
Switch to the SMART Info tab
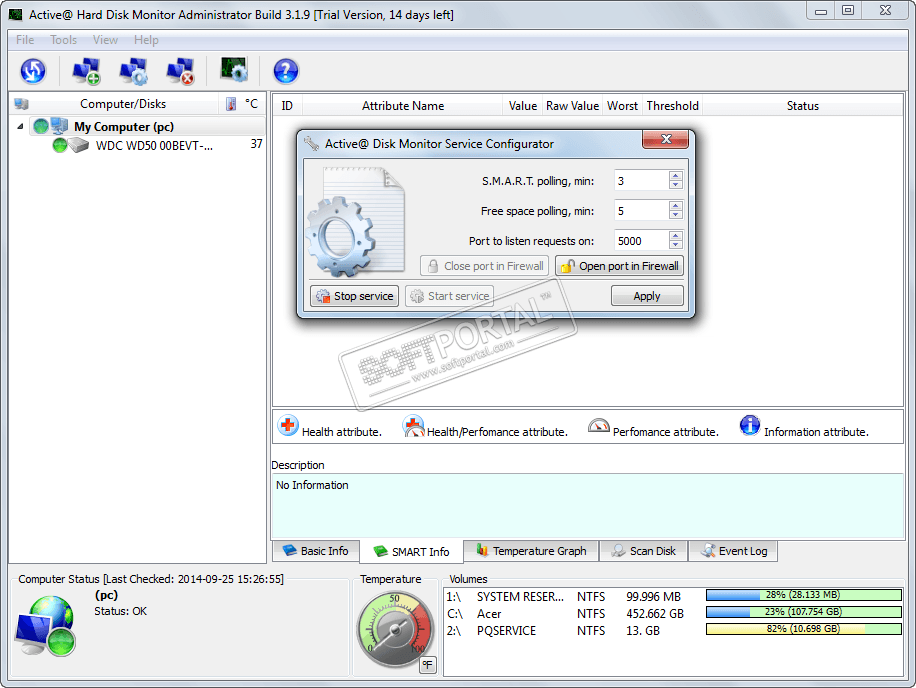pyautogui.click(x=411, y=551)
